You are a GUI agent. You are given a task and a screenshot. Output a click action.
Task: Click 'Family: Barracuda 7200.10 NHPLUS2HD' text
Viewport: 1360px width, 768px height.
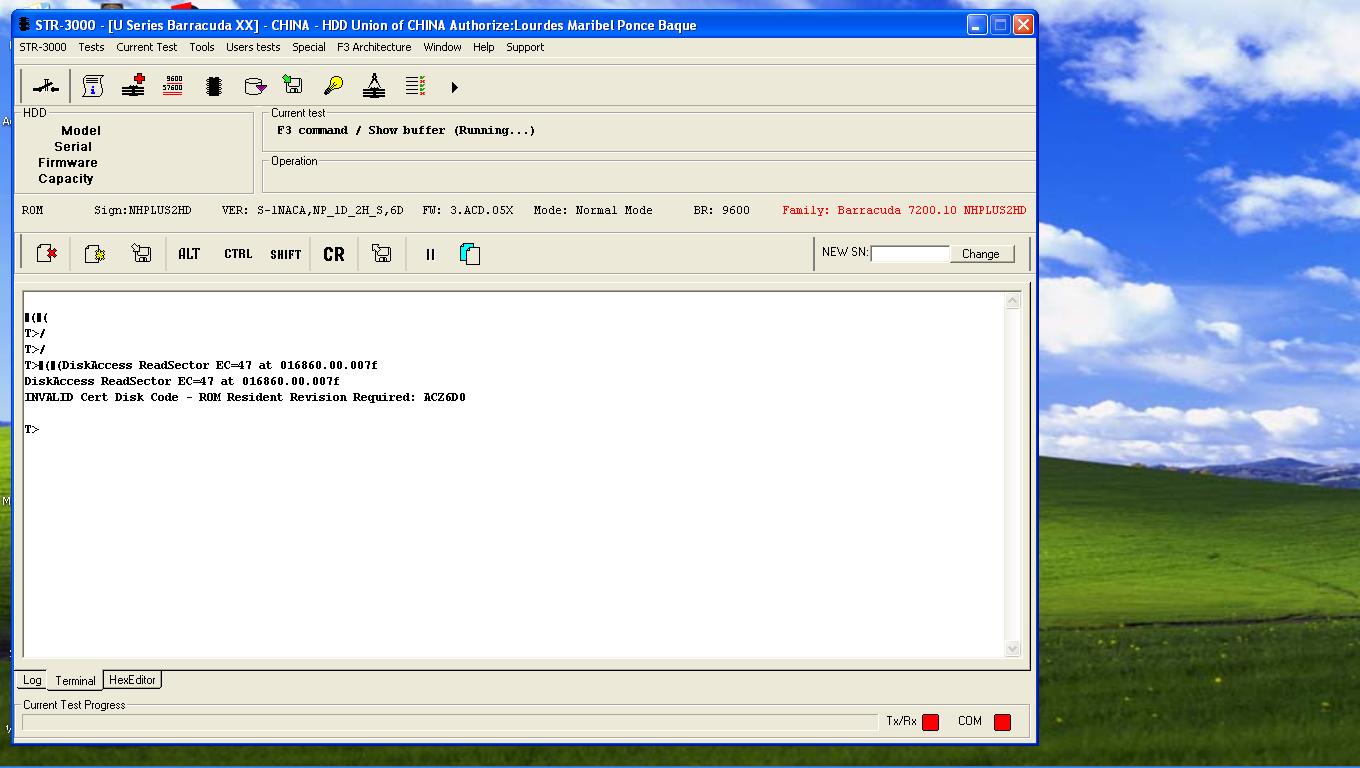[904, 210]
